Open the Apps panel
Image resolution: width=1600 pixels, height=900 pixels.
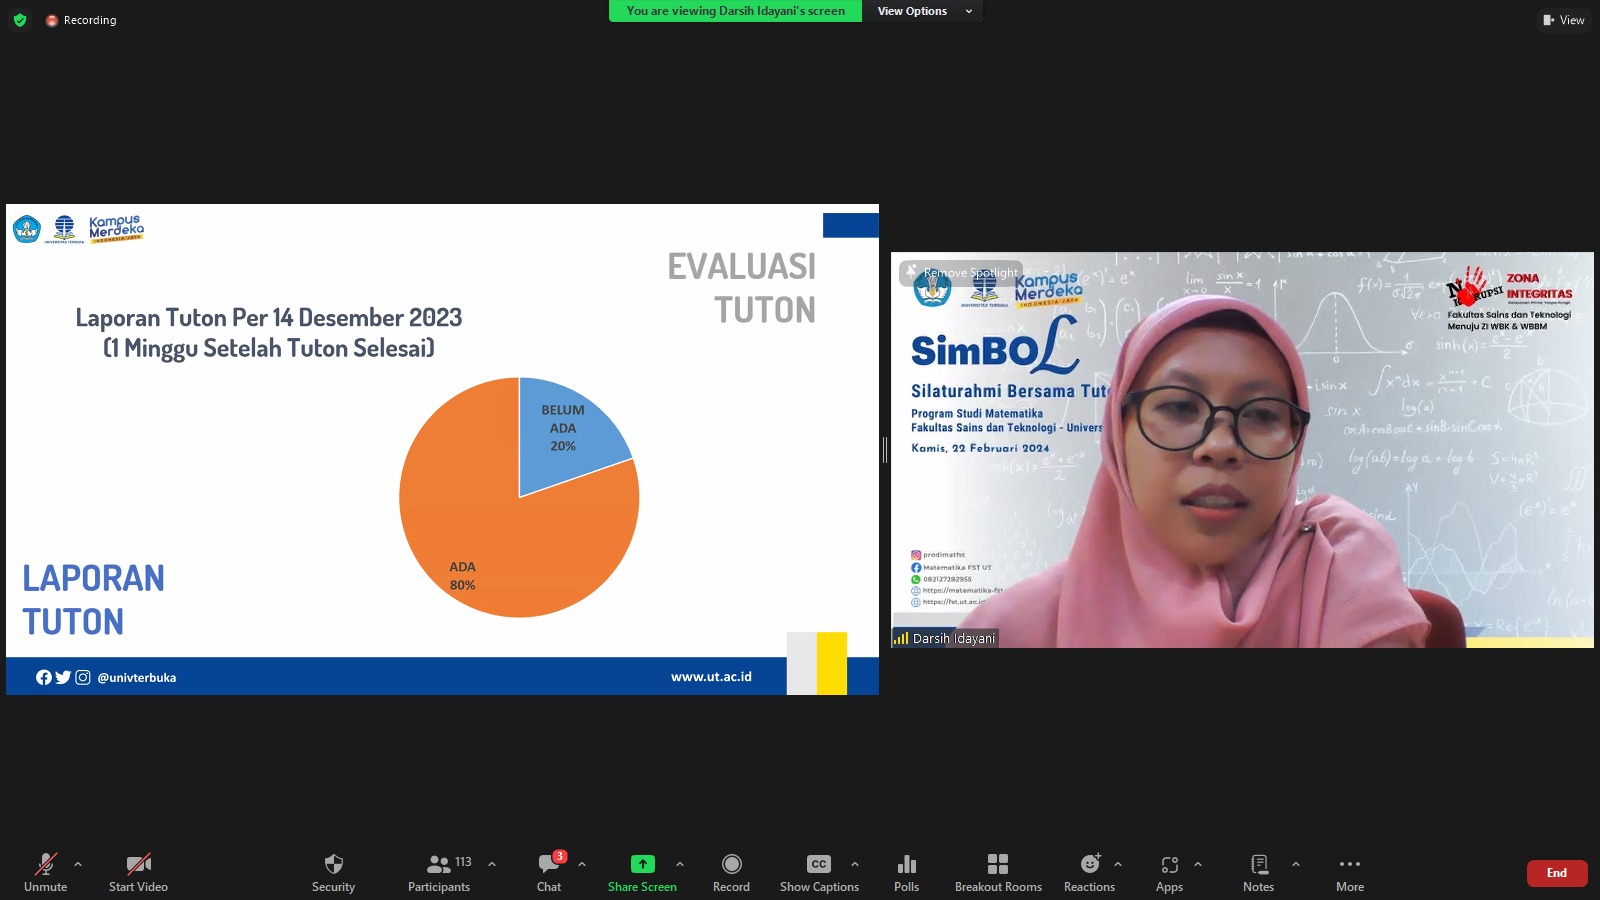pyautogui.click(x=1169, y=872)
